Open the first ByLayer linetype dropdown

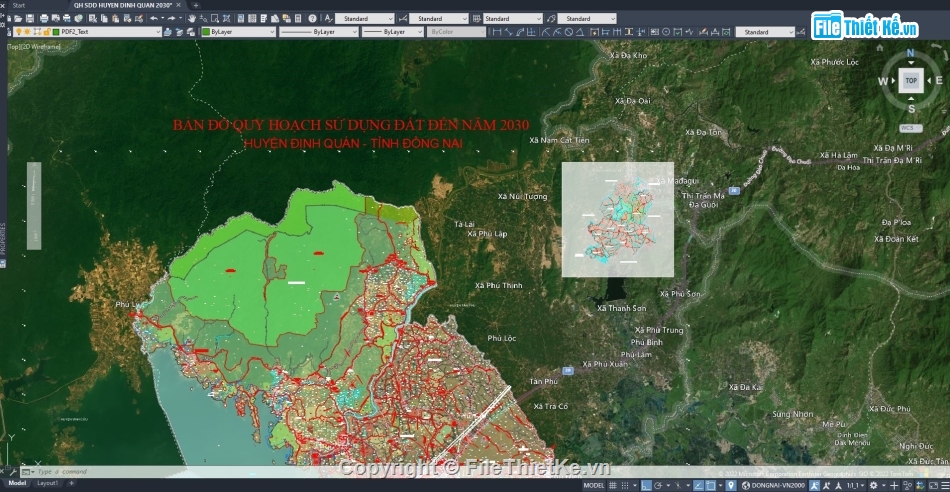coord(319,32)
